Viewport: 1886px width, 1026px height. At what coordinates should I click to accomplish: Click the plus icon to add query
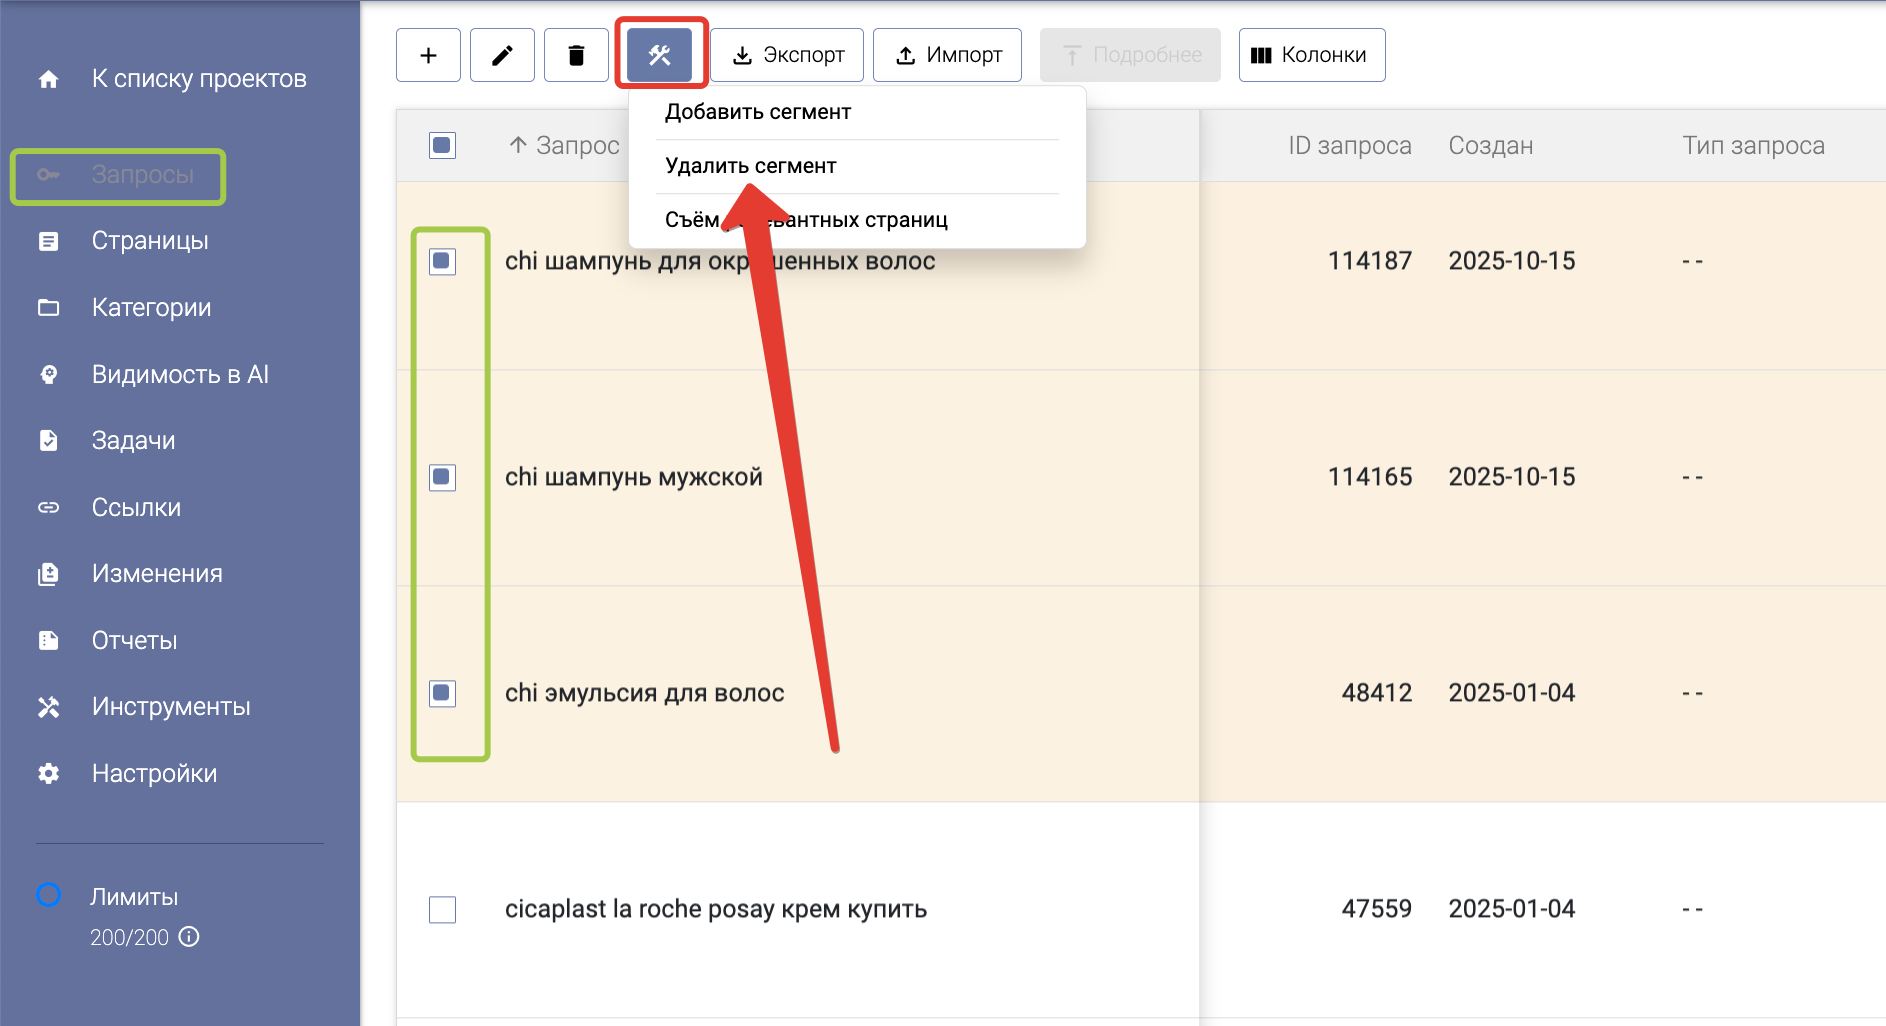[428, 55]
